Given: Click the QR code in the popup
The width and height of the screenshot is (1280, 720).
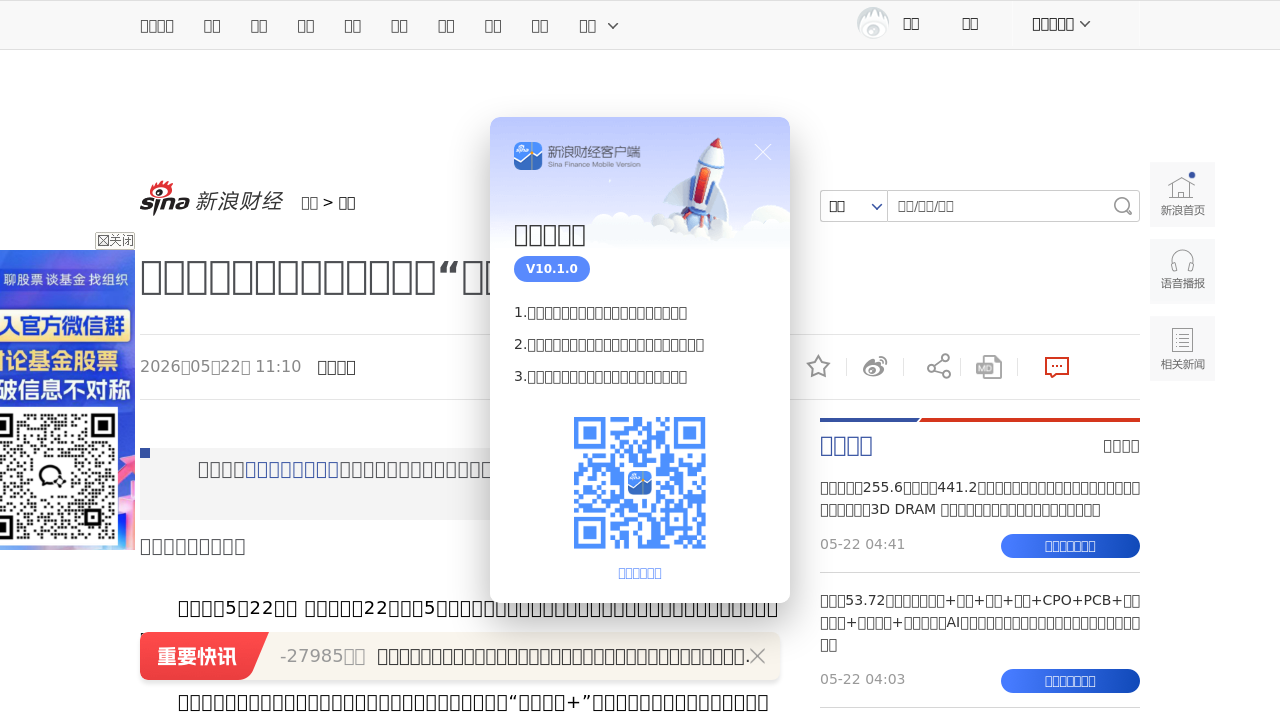Looking at the screenshot, I should tap(640, 483).
